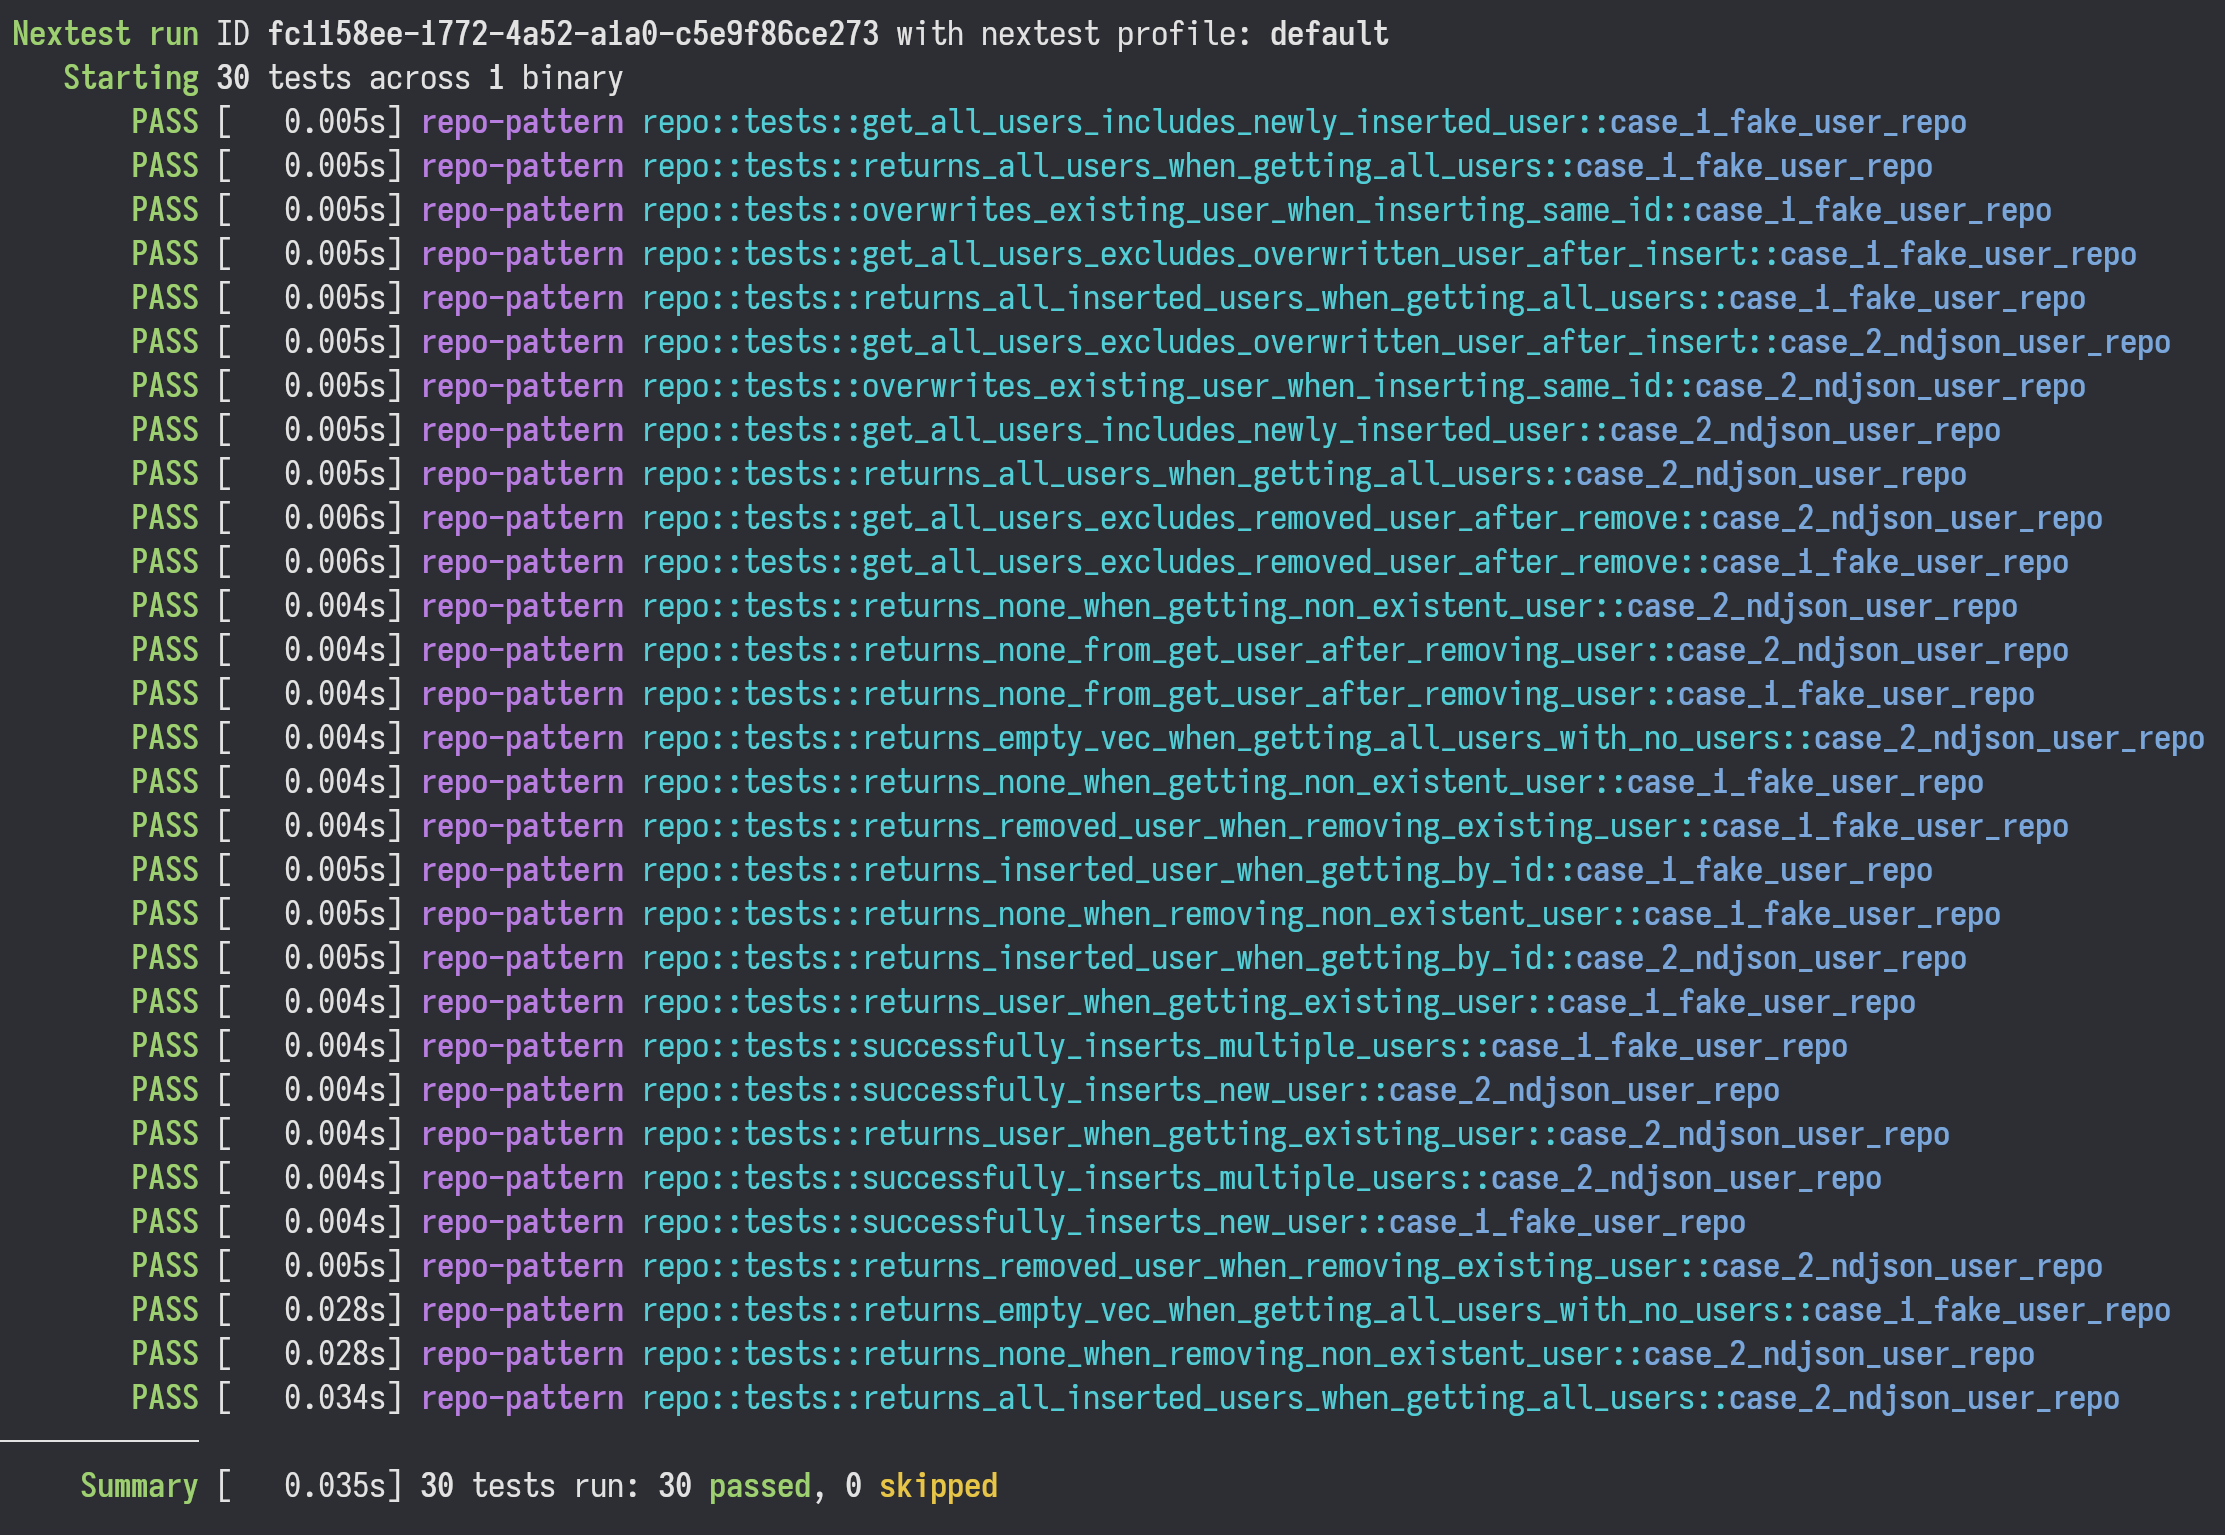The width and height of the screenshot is (2225, 1535).
Task: Click test successfully_inserts_multiple_users case_1_fake_user_repo
Action: pyautogui.click(x=1244, y=1046)
